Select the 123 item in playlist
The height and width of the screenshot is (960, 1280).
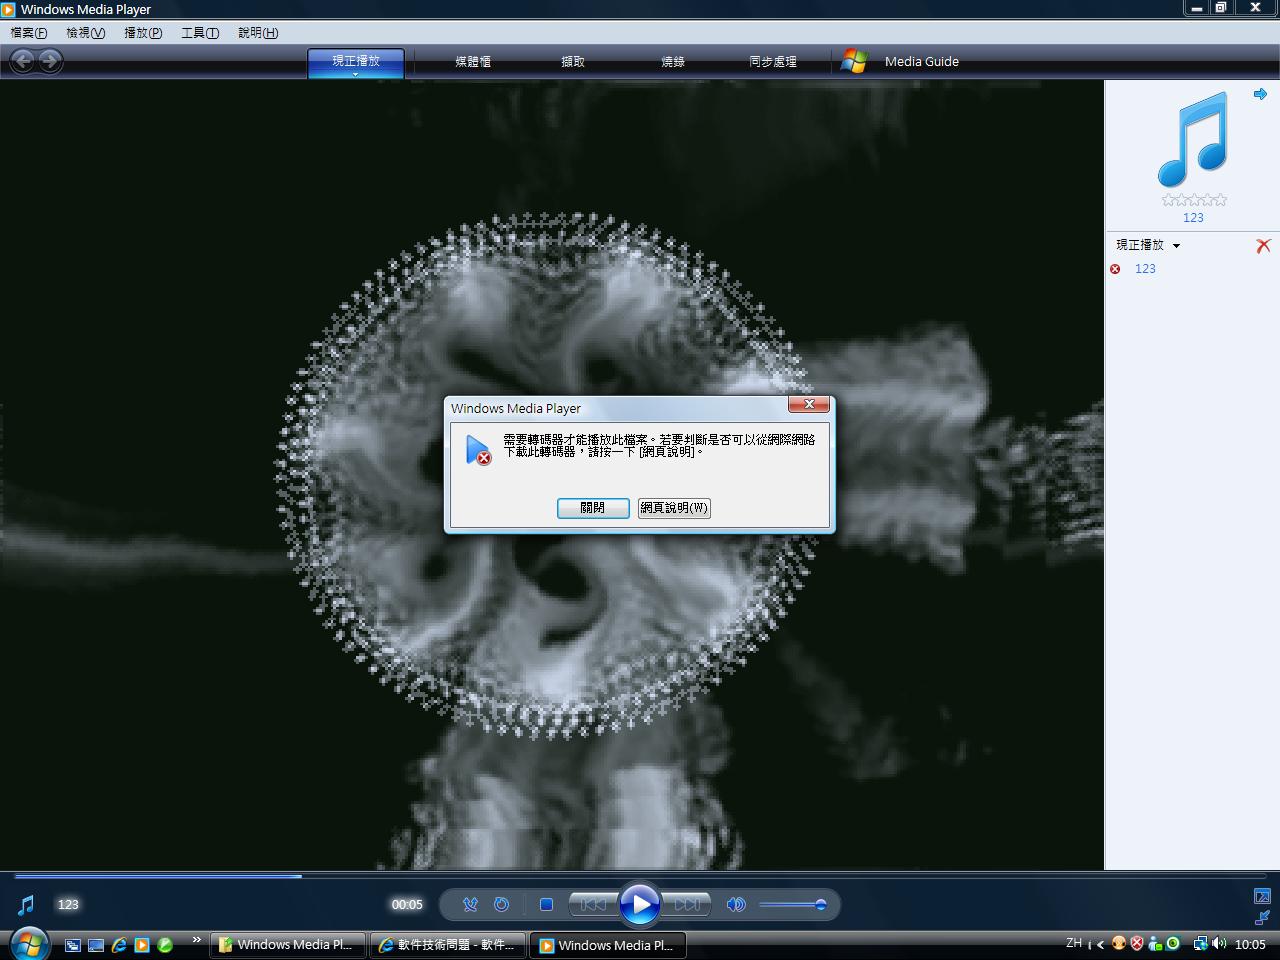tap(1145, 269)
